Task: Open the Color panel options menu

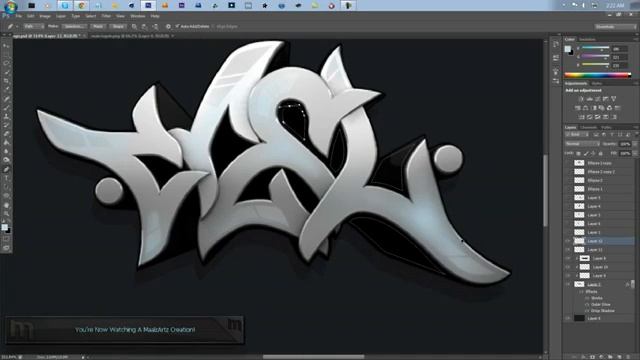Action: (x=636, y=39)
